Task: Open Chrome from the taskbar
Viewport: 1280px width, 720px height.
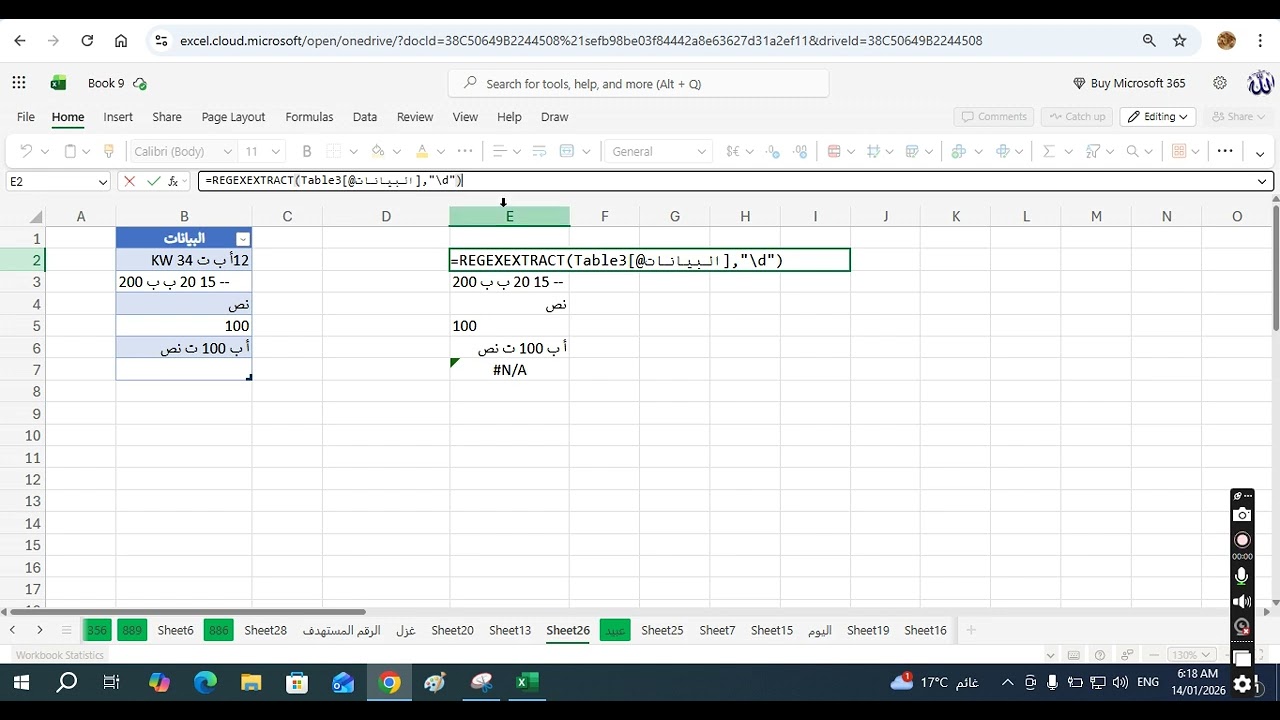Action: click(x=390, y=683)
